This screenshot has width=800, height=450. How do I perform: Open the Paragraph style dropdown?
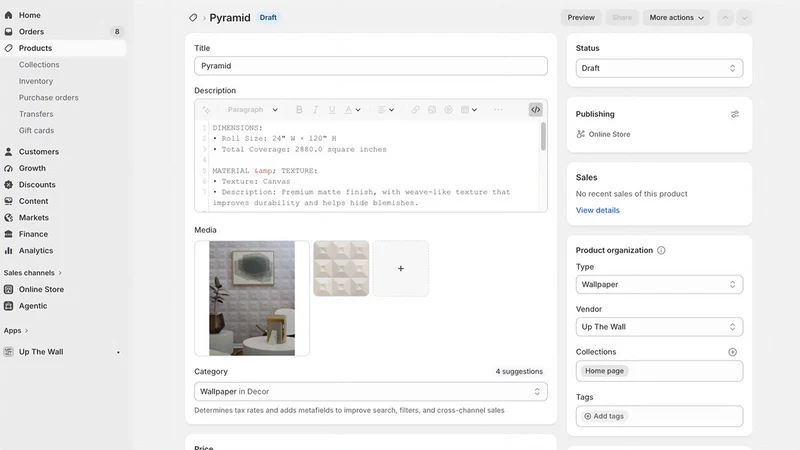[x=253, y=110]
